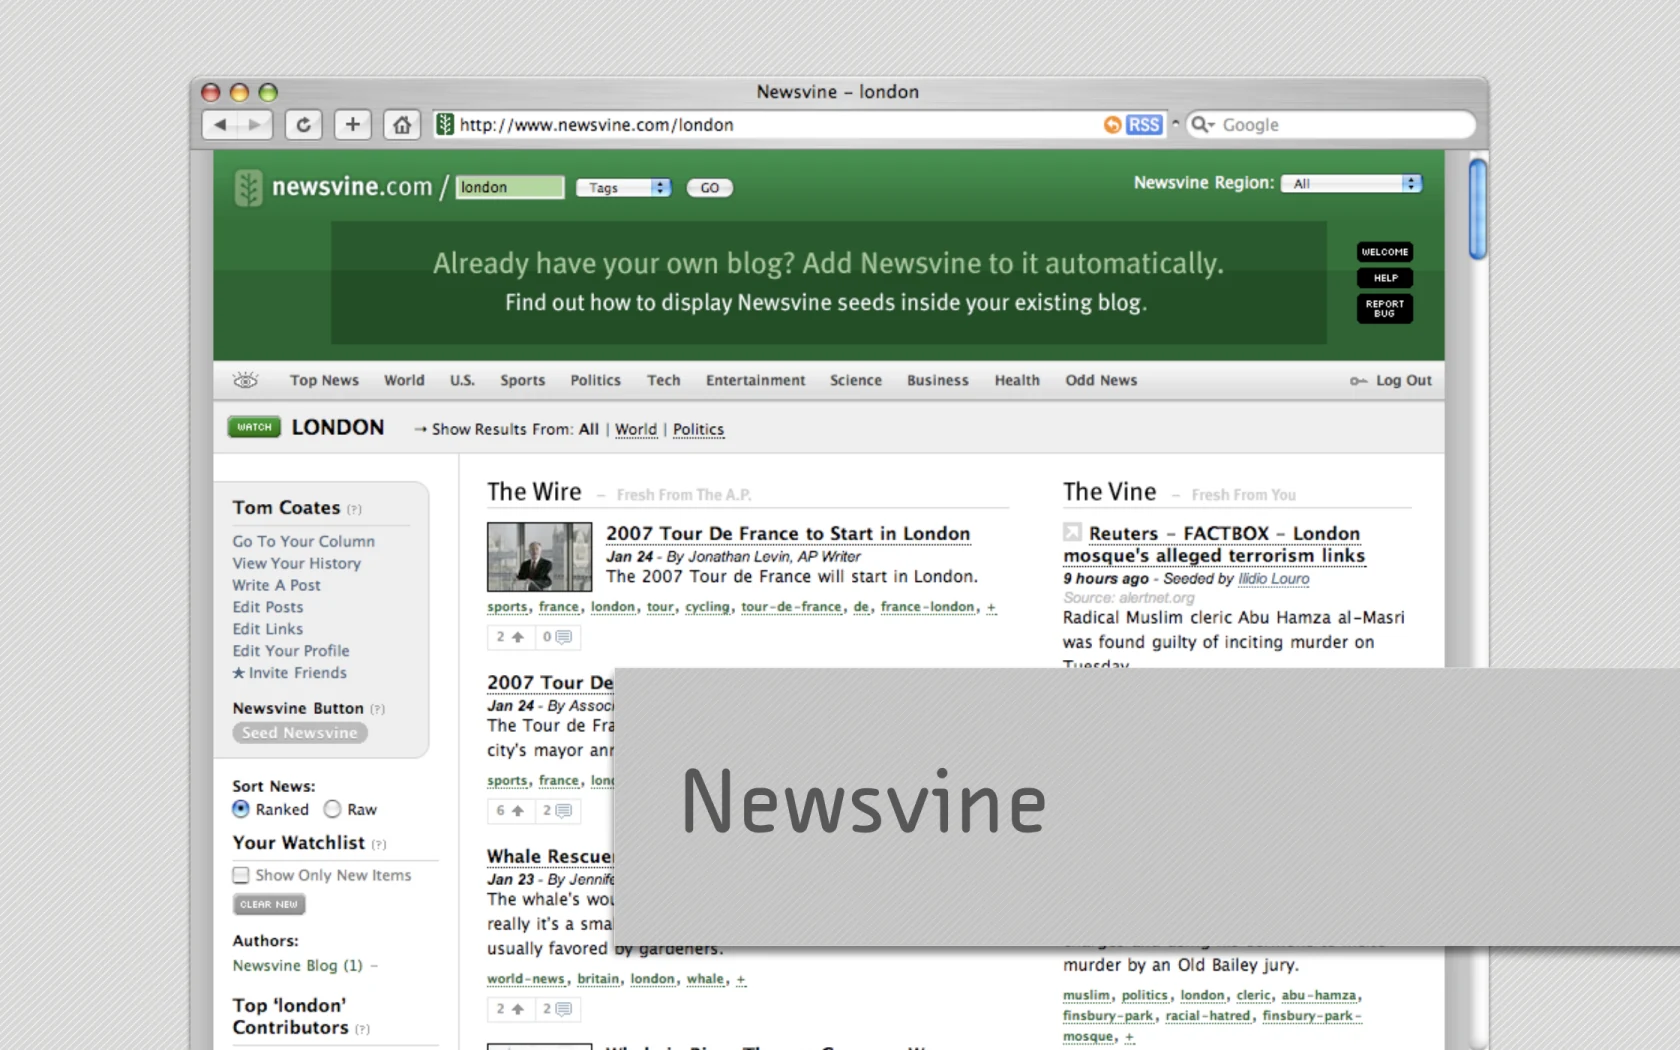This screenshot has width=1680, height=1050.
Task: Open the Google search magnifier menu
Action: [1202, 125]
